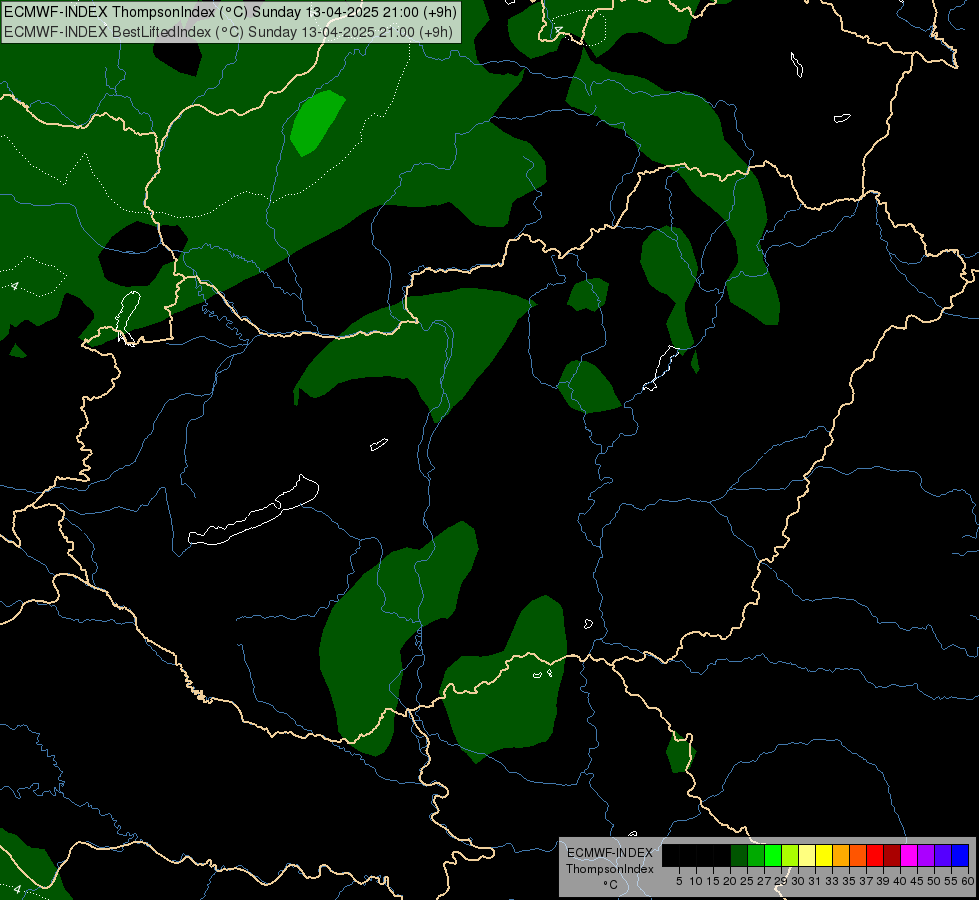Click the magenta 40–45 legend swatch
Screen dimensions: 979x900
tap(909, 855)
